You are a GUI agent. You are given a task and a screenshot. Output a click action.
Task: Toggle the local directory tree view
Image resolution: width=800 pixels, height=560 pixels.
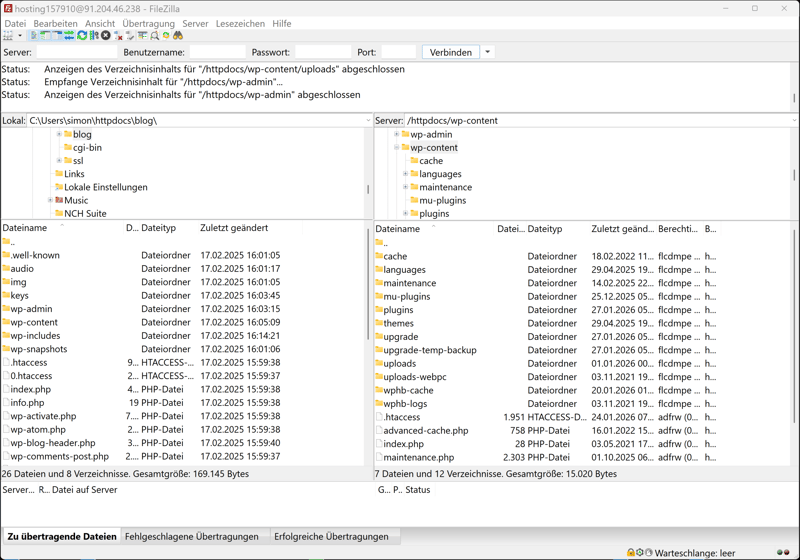46,35
